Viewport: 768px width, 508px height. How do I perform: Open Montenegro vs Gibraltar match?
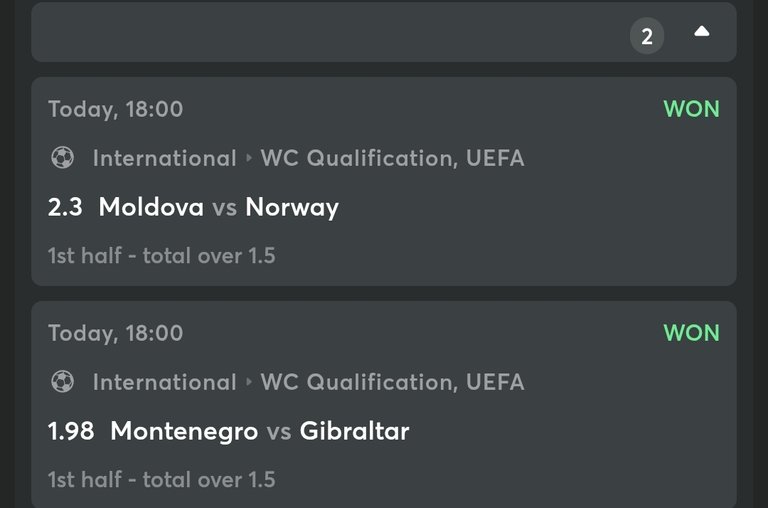point(260,432)
